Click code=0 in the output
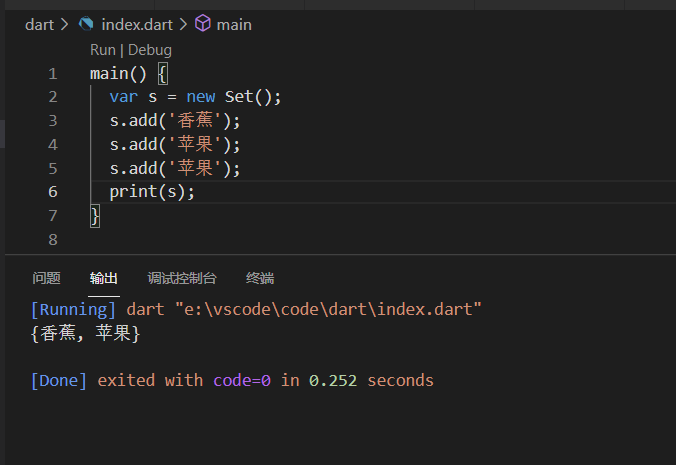676x465 pixels. pos(242,381)
